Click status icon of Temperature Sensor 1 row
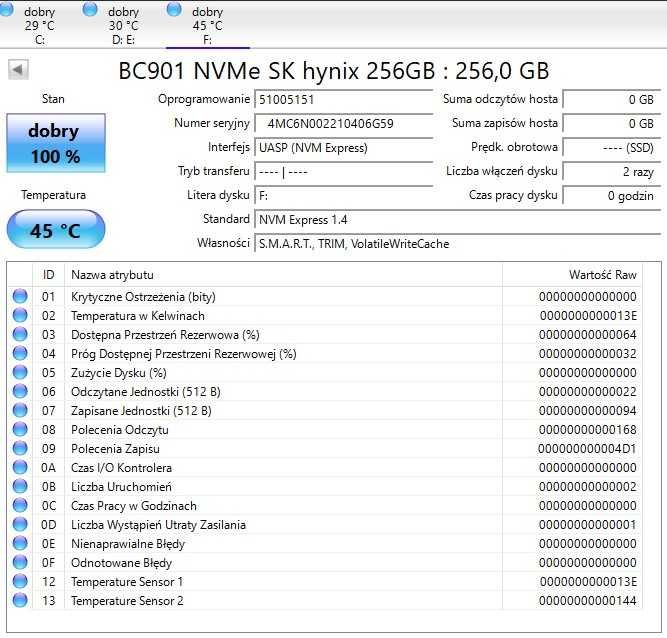Image resolution: width=667 pixels, height=638 pixels. pyautogui.click(x=20, y=581)
